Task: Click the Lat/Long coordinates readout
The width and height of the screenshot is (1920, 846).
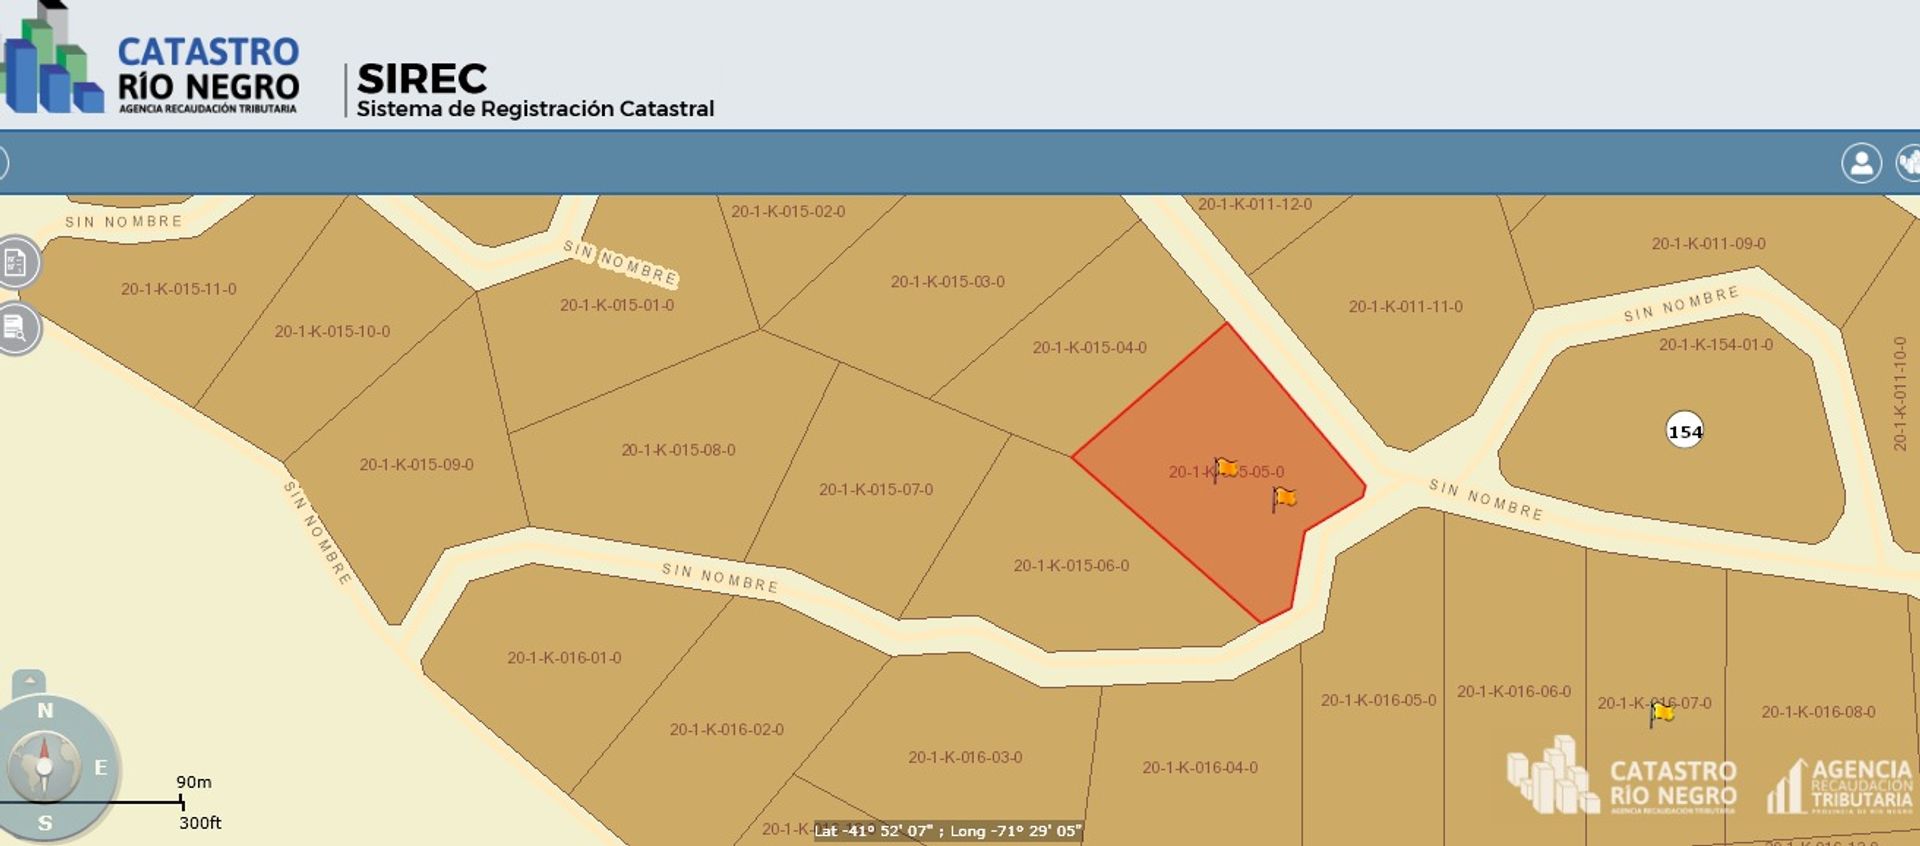Action: (947, 831)
